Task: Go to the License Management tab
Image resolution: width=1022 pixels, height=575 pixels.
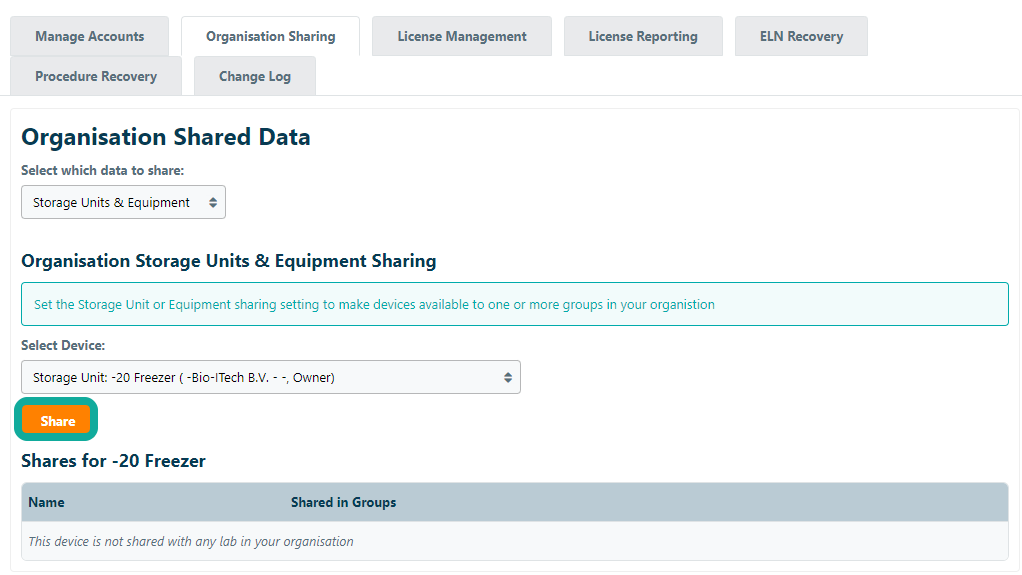Action: (x=461, y=36)
